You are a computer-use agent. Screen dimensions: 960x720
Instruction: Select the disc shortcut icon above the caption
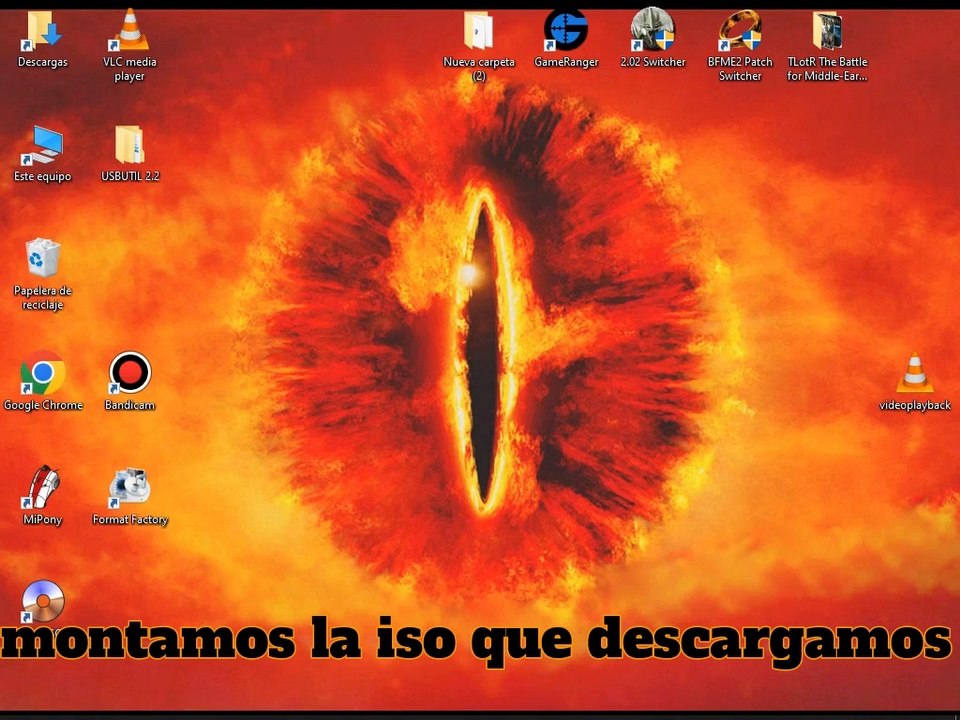click(42, 601)
